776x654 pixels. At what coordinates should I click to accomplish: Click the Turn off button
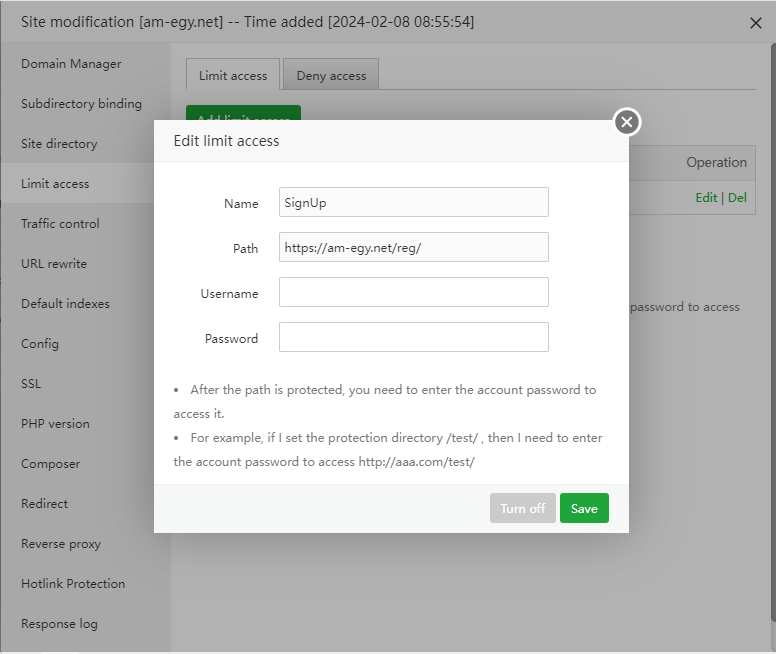pyautogui.click(x=522, y=508)
